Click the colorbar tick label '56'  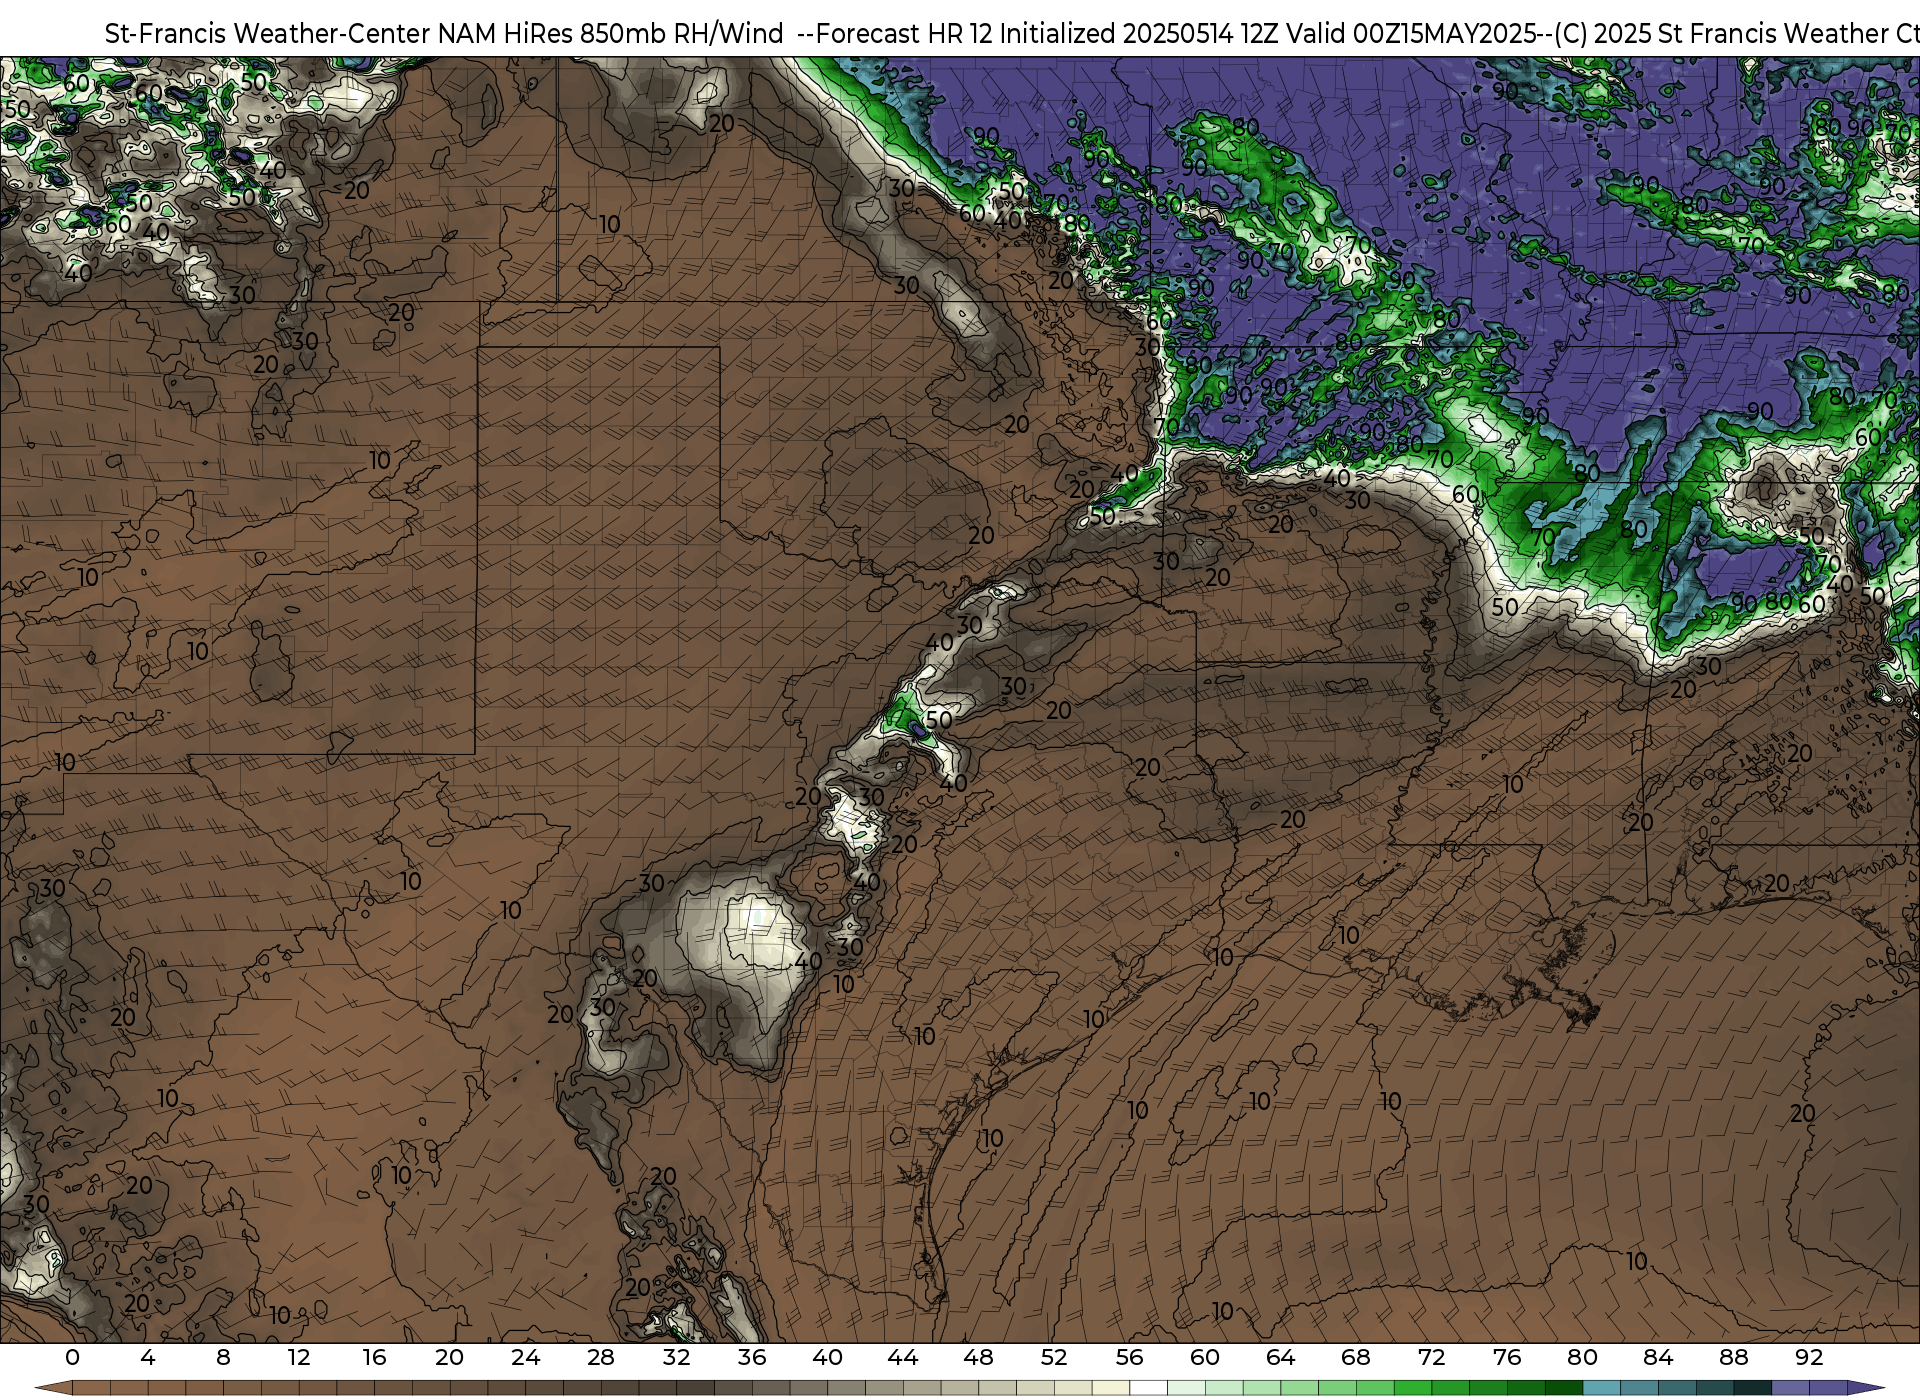(1129, 1357)
